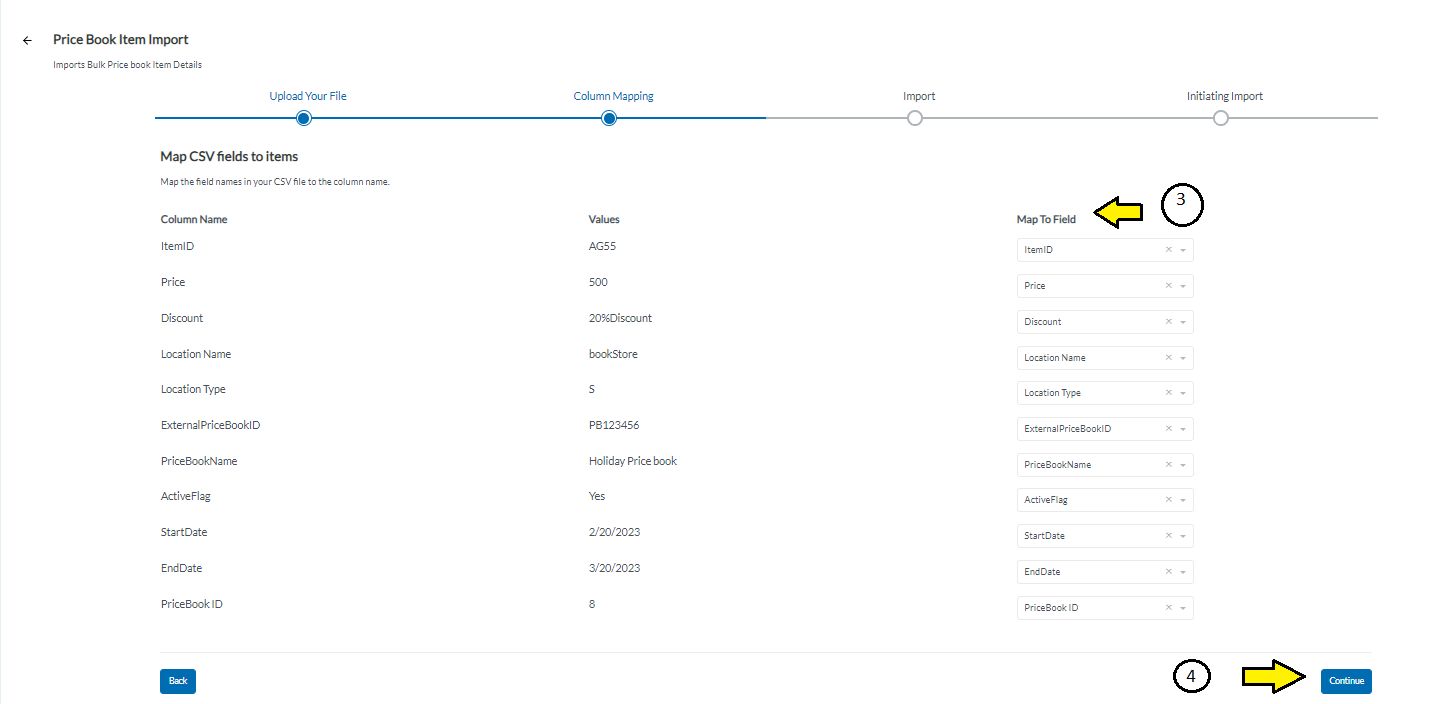Select the Import step label
This screenshot has width=1453, height=704.
tap(919, 96)
